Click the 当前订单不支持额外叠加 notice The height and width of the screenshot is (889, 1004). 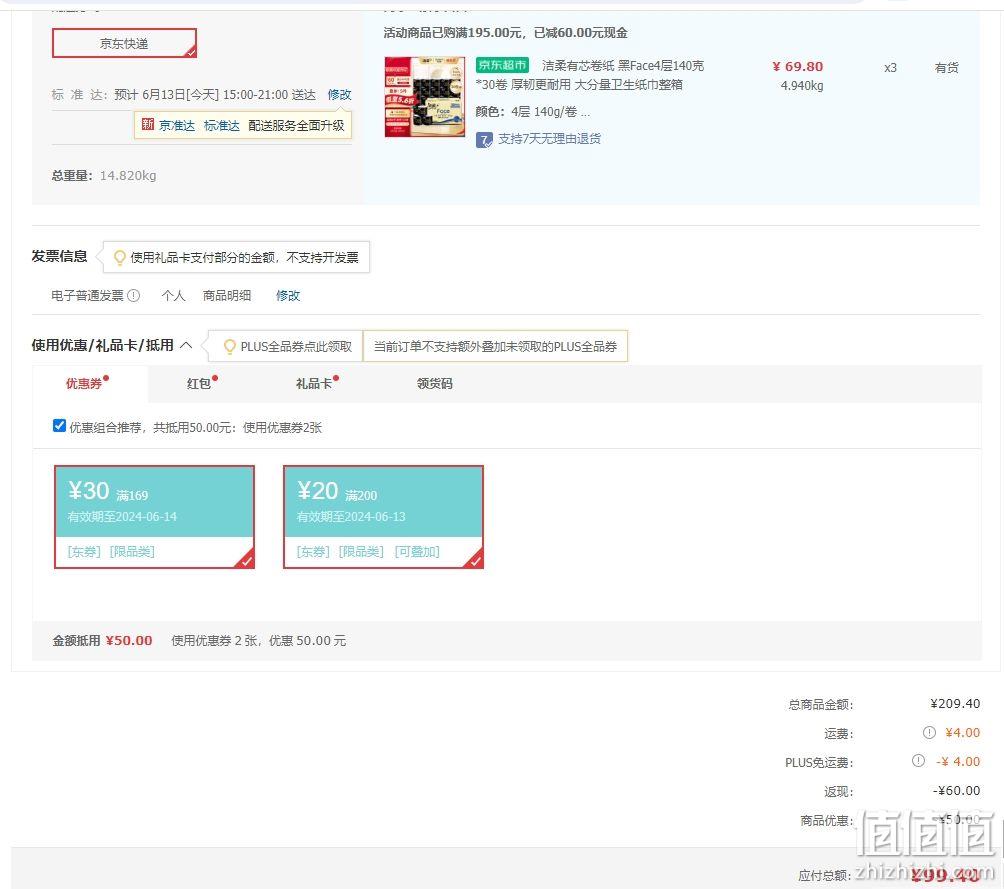[495, 347]
